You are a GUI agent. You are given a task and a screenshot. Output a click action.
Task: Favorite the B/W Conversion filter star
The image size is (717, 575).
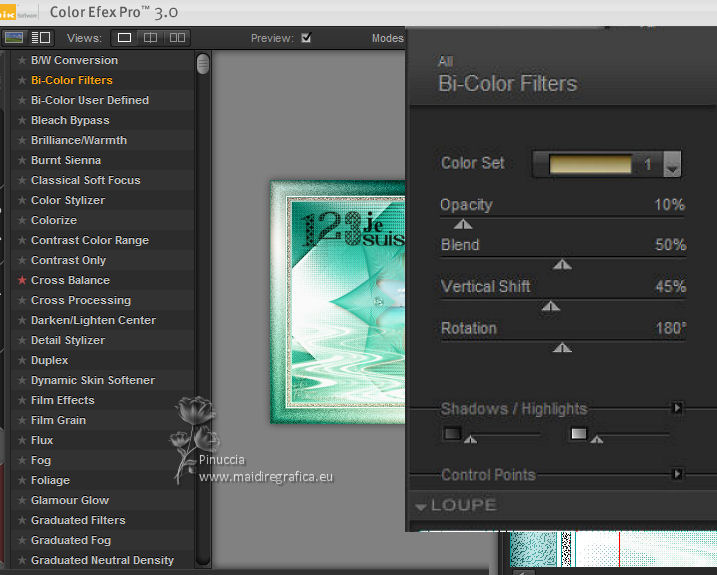click(21, 60)
